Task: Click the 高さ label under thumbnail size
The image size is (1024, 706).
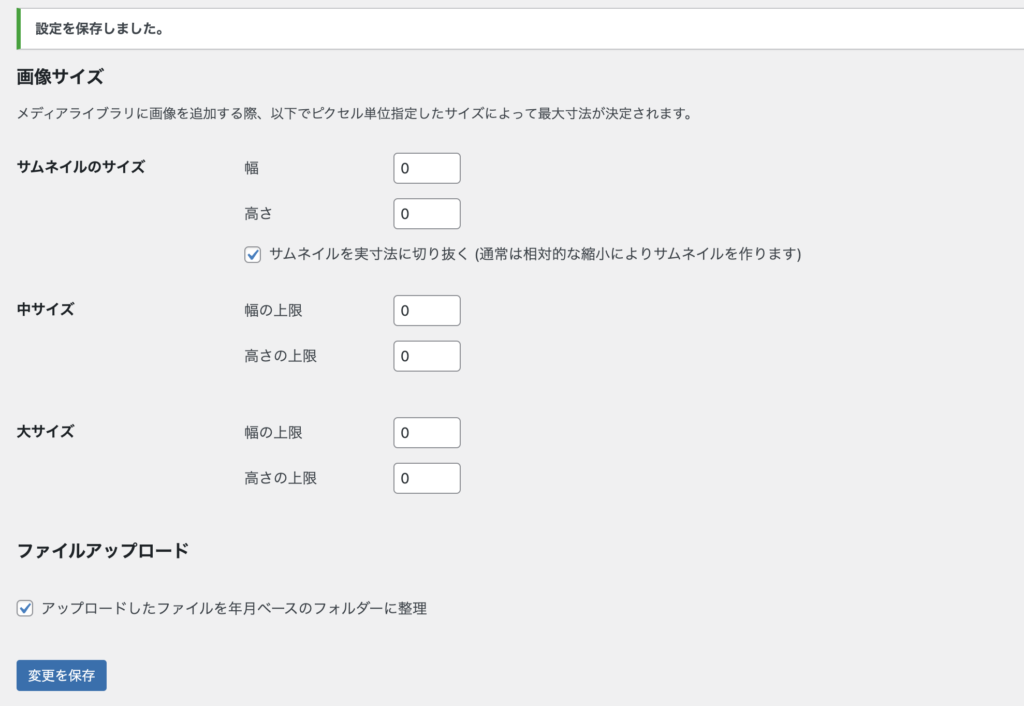Action: tap(259, 214)
